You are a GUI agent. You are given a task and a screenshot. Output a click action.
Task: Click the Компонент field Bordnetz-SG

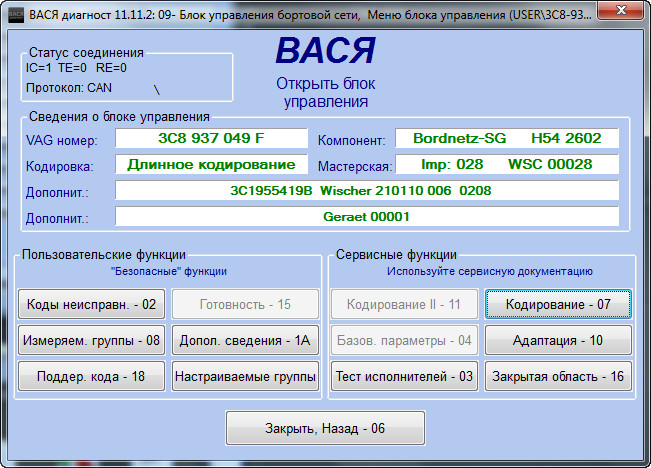[x=507, y=138]
